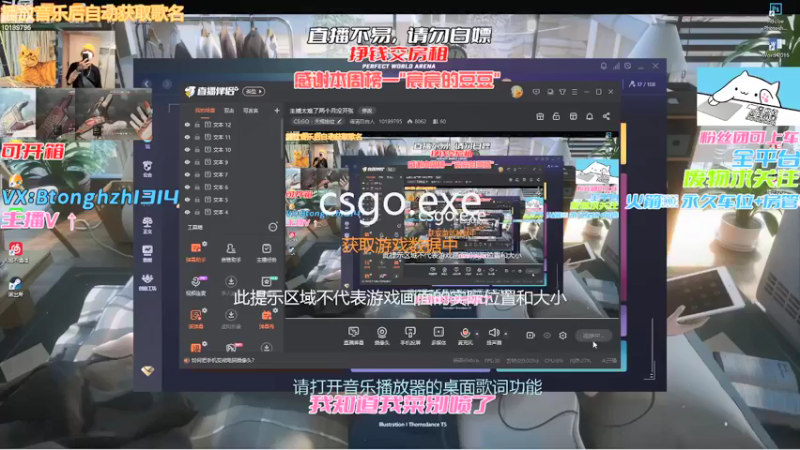Screen dimensions: 800x450
Task: Click the 连接中 stream button
Action: (x=593, y=335)
